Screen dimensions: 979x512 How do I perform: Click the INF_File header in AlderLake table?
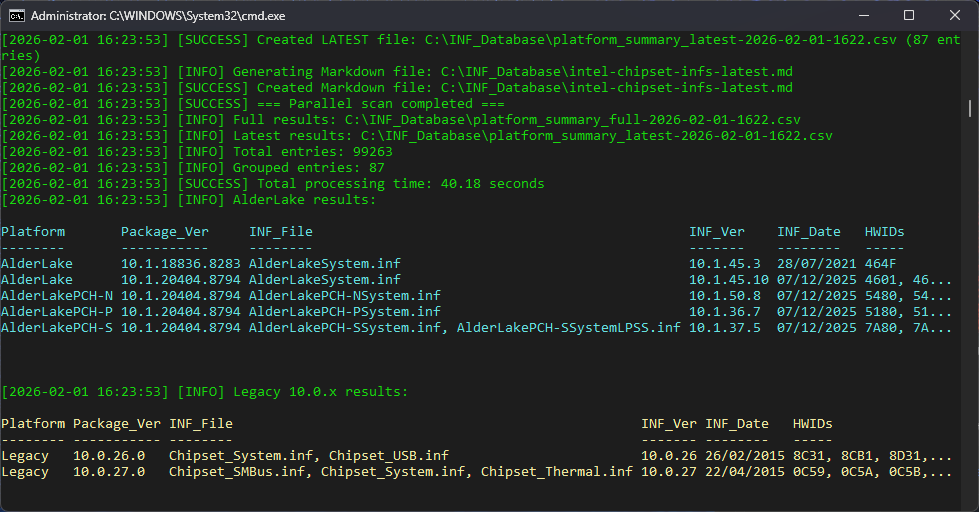pos(280,232)
